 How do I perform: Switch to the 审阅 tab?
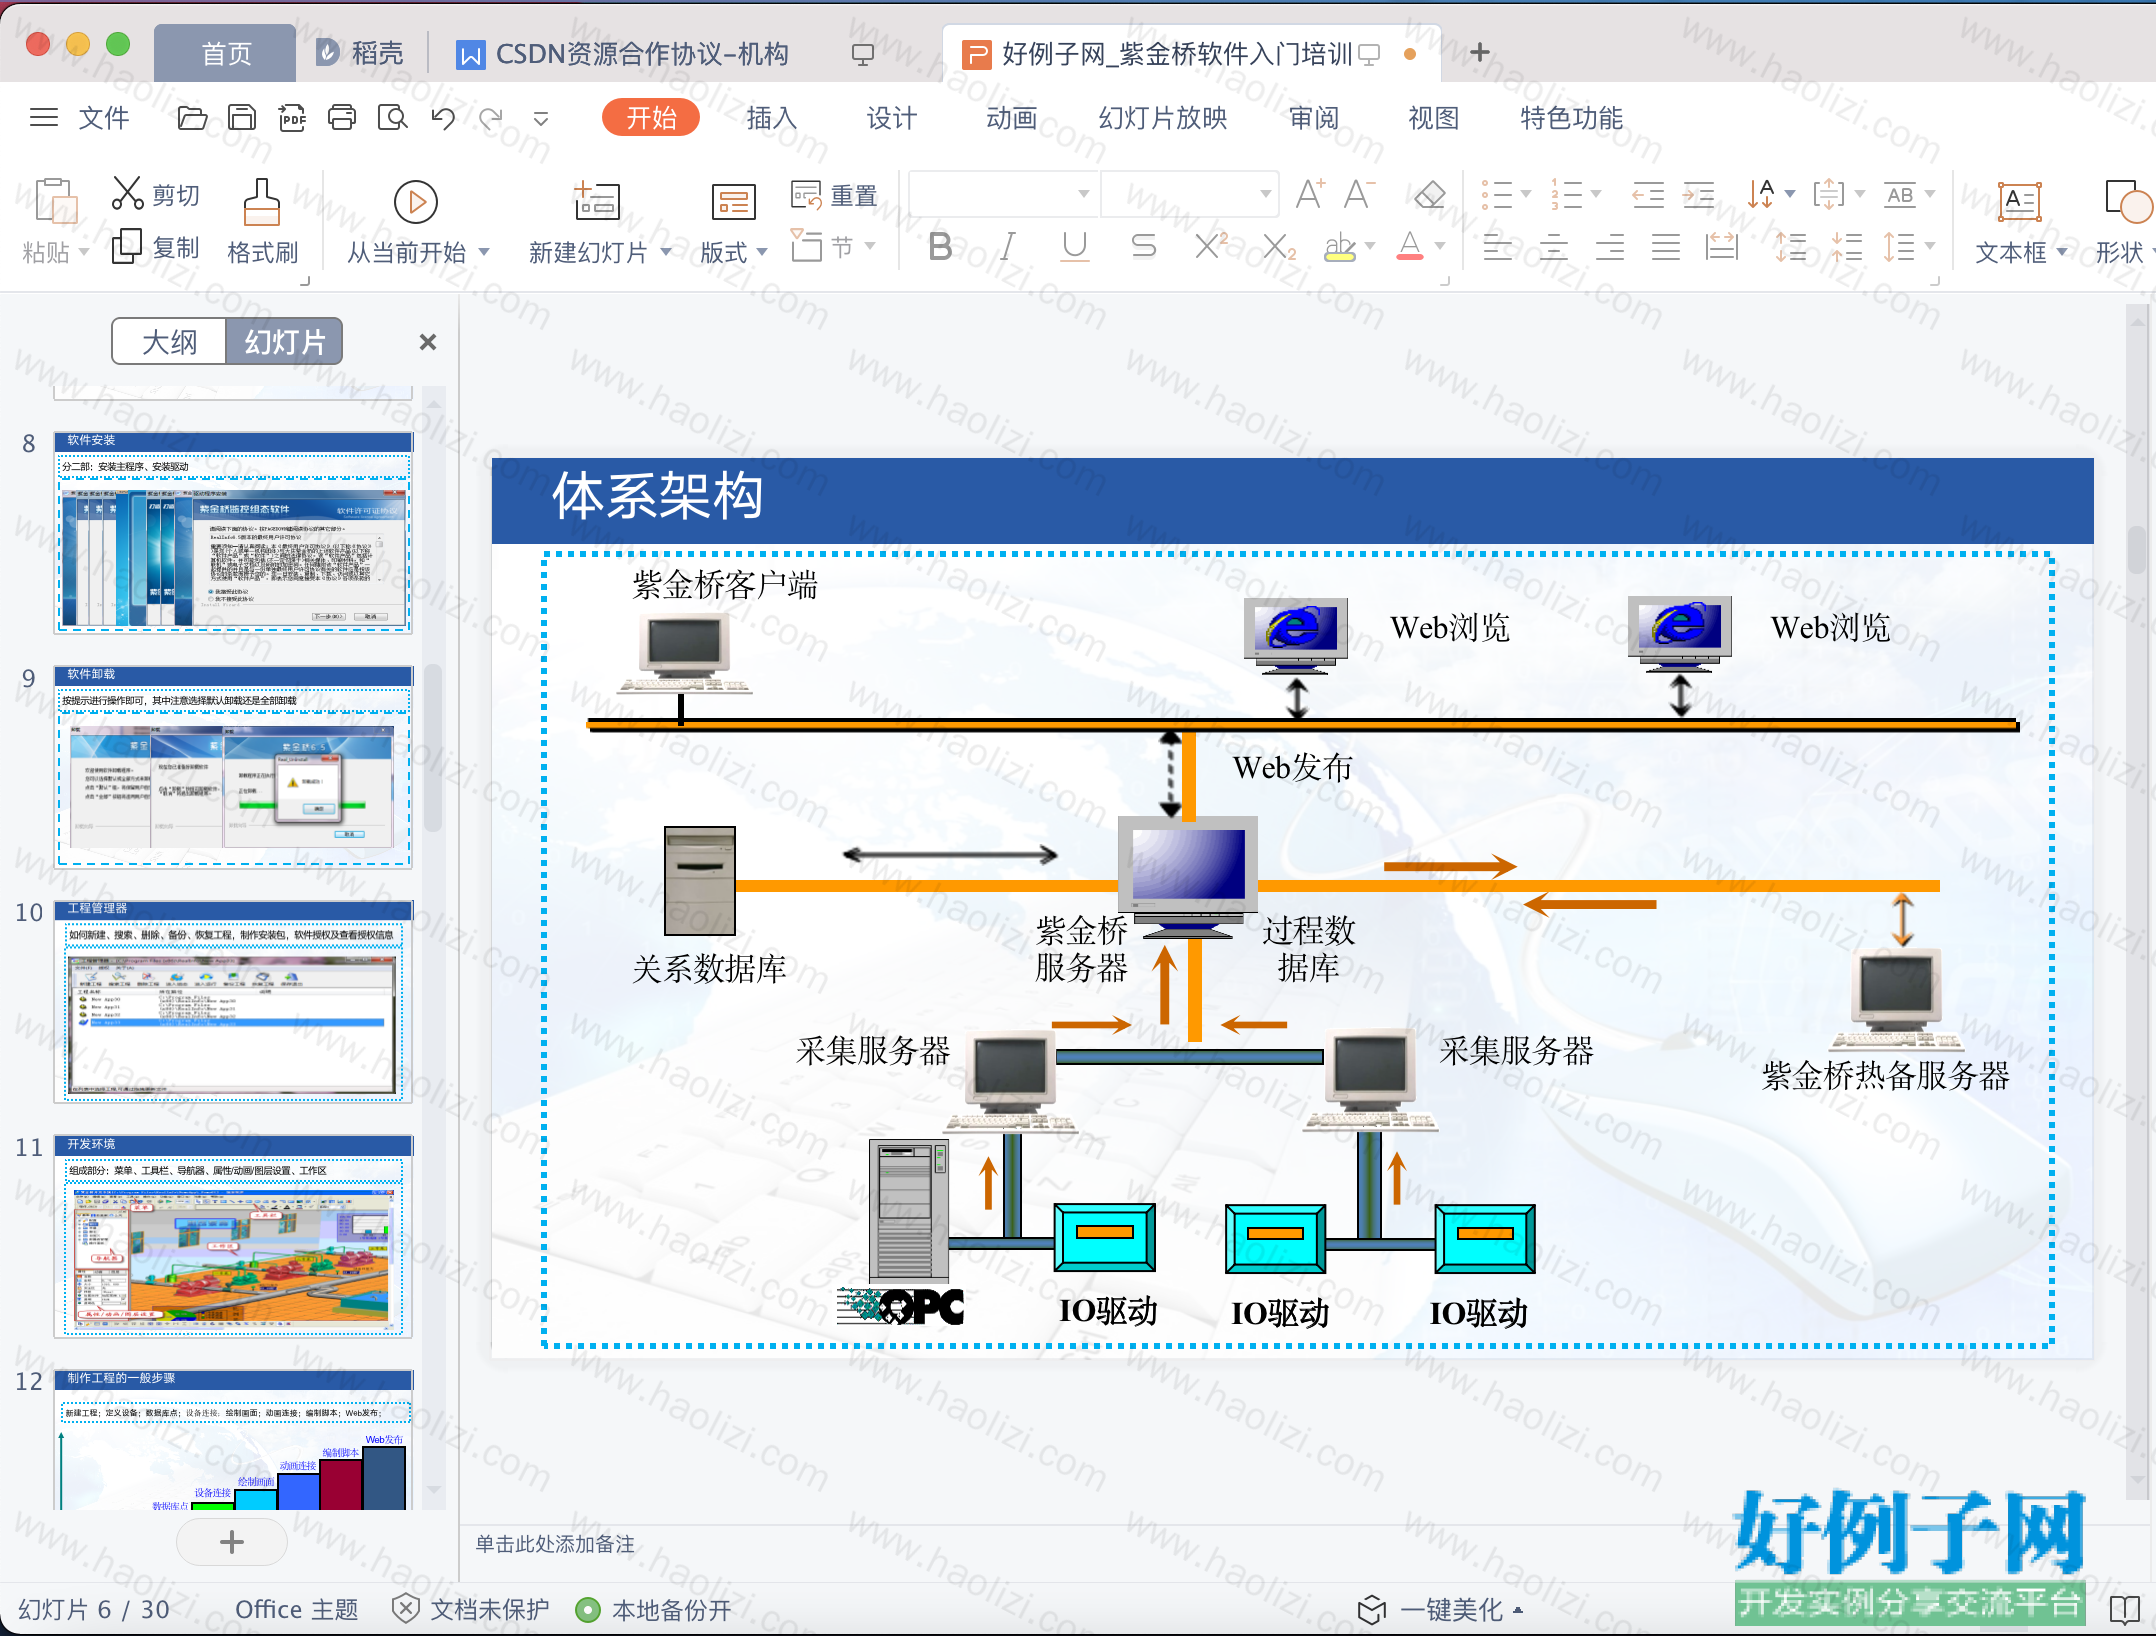click(1313, 118)
